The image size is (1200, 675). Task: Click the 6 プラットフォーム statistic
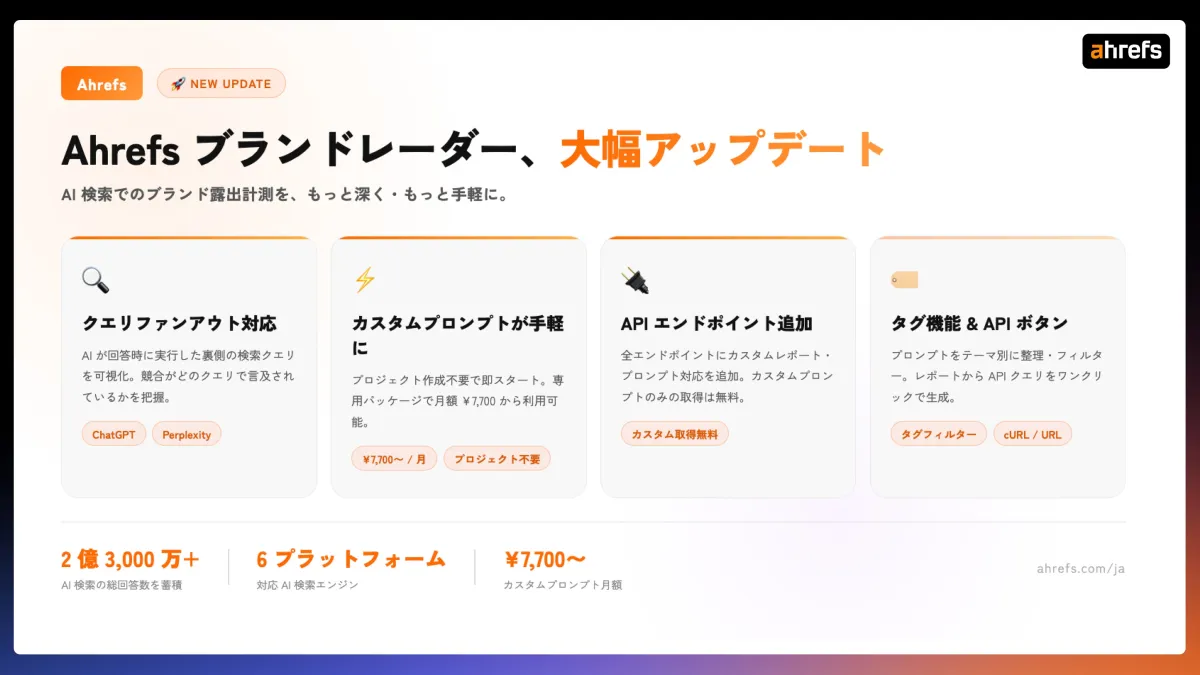click(x=351, y=559)
